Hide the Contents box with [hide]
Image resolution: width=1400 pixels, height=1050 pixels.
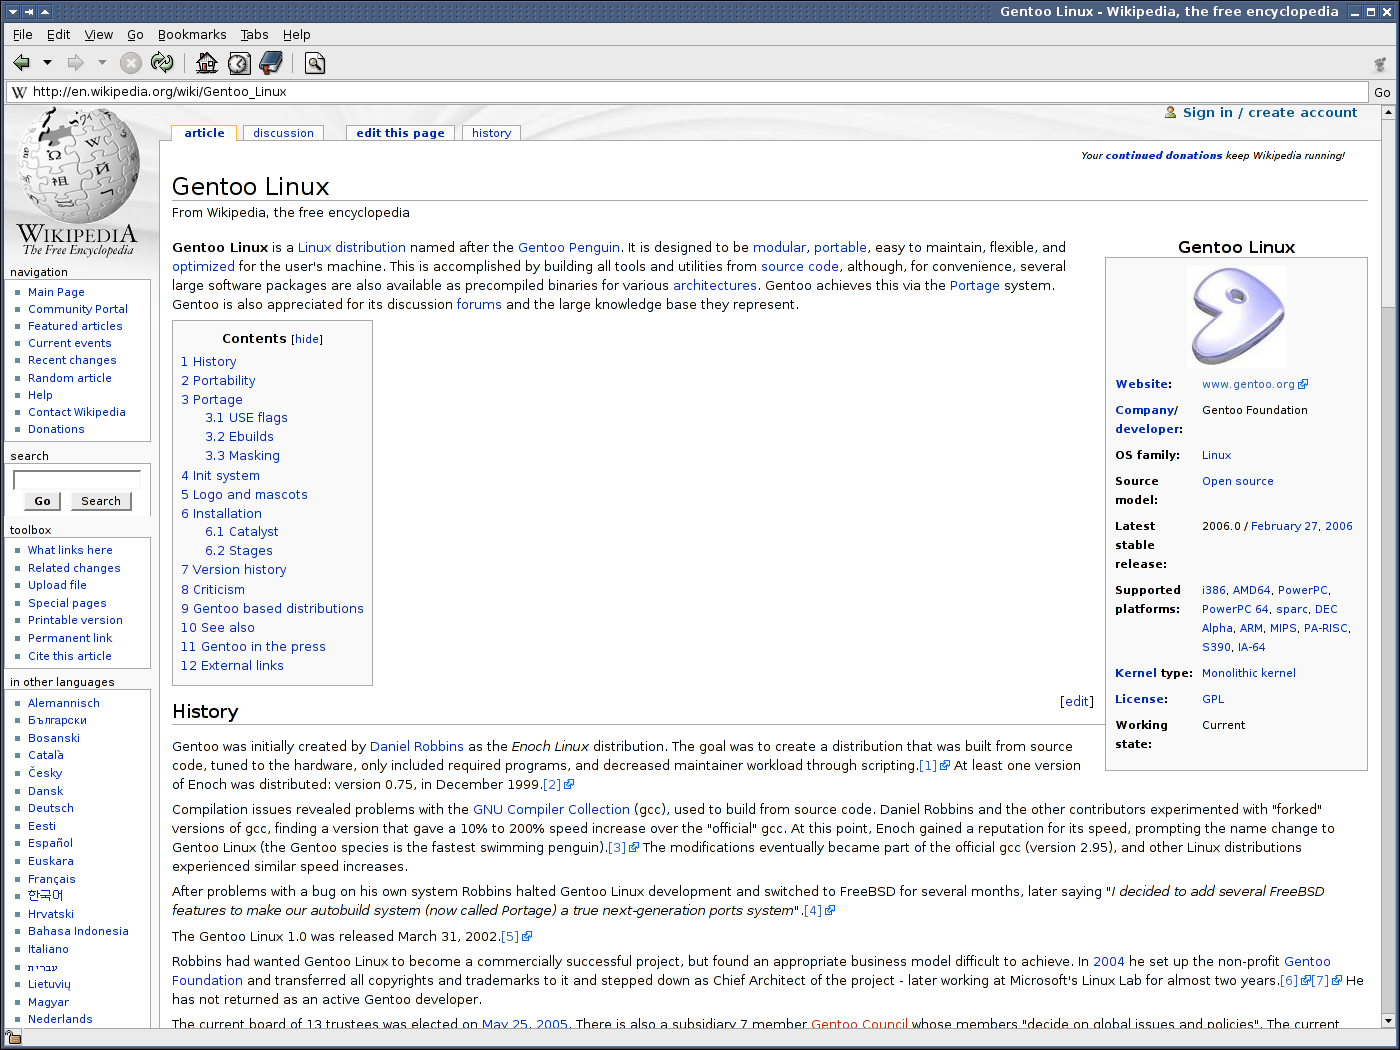(307, 340)
